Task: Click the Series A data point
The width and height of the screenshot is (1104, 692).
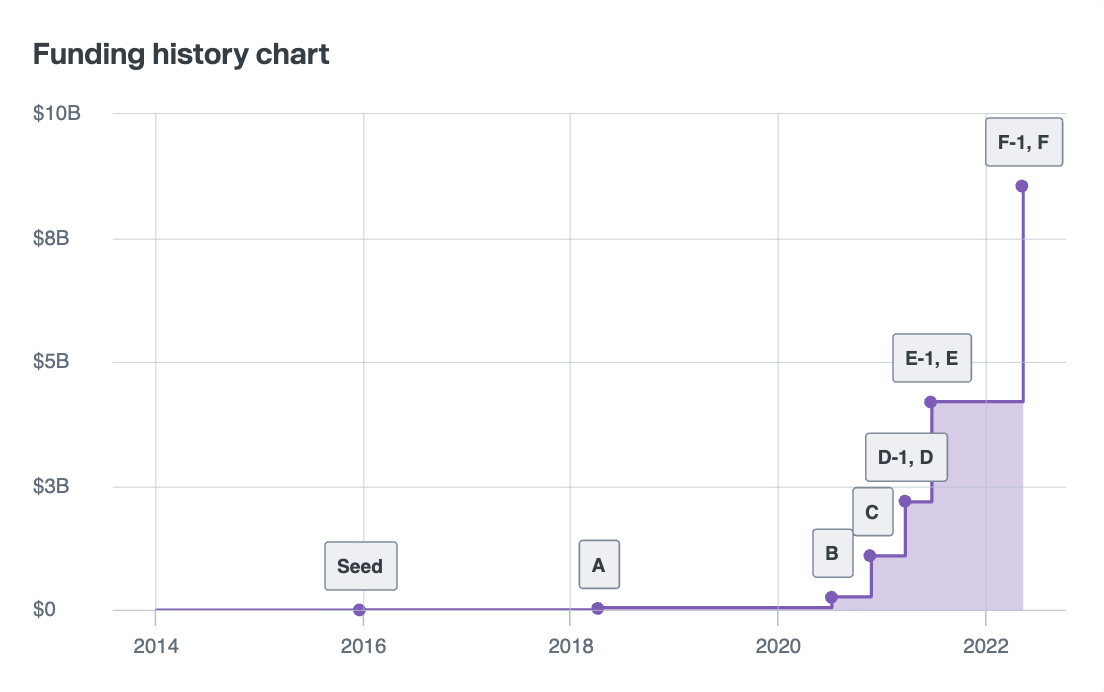Action: (x=598, y=608)
